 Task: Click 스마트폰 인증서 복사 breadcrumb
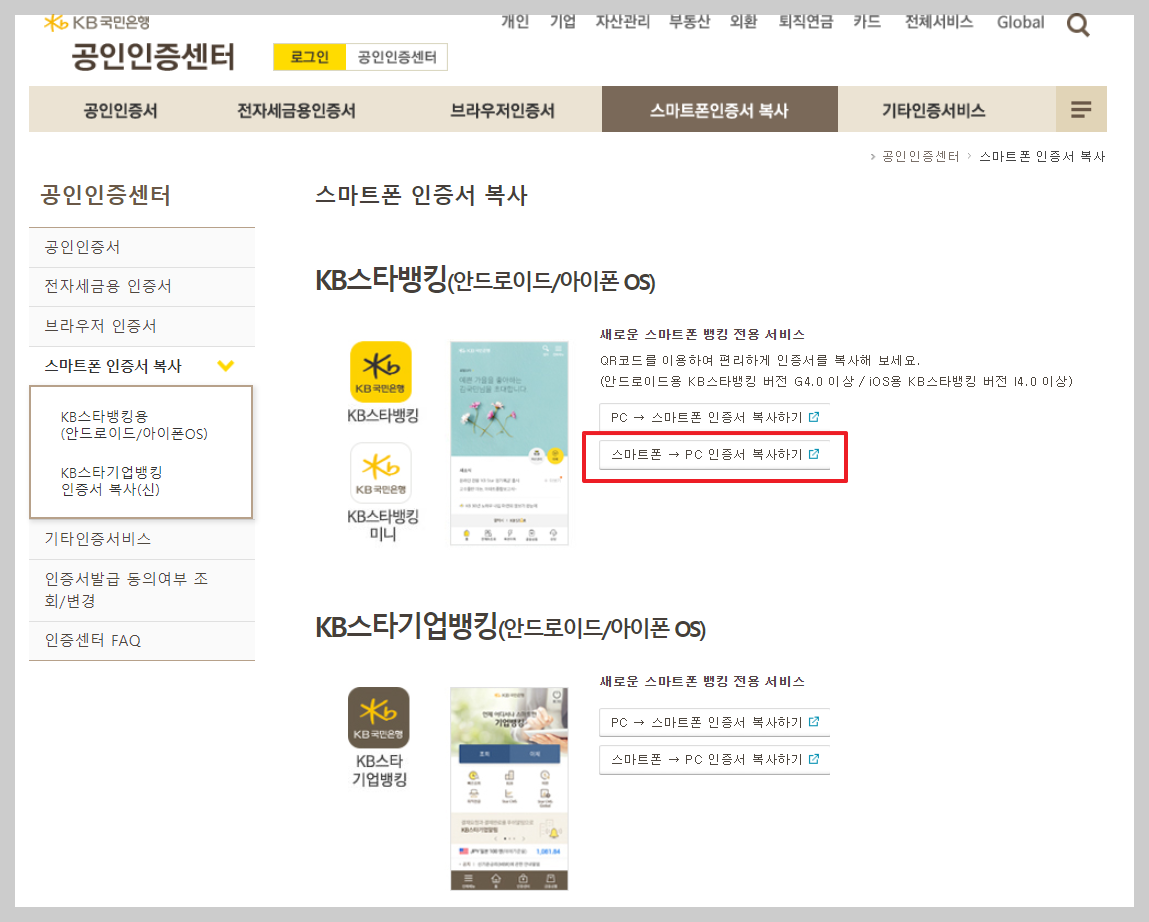tap(1042, 156)
